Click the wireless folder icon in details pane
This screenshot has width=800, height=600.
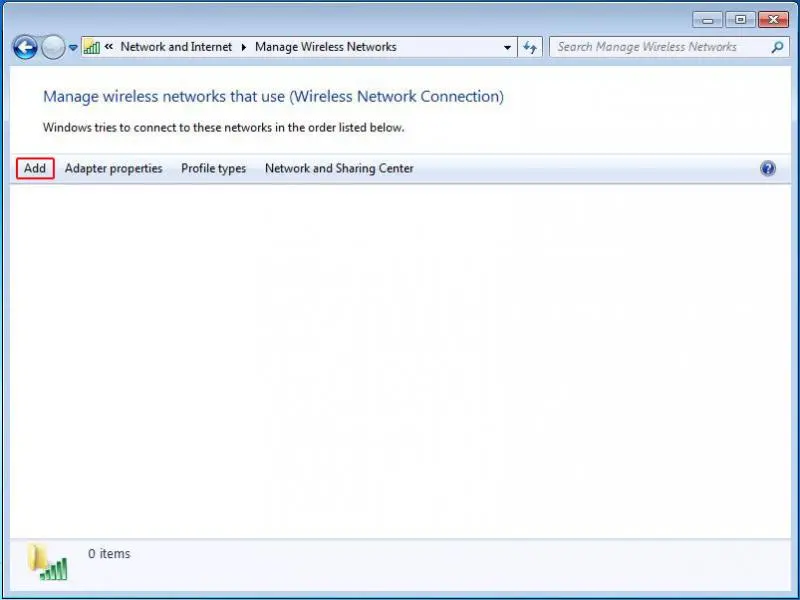pos(48,561)
